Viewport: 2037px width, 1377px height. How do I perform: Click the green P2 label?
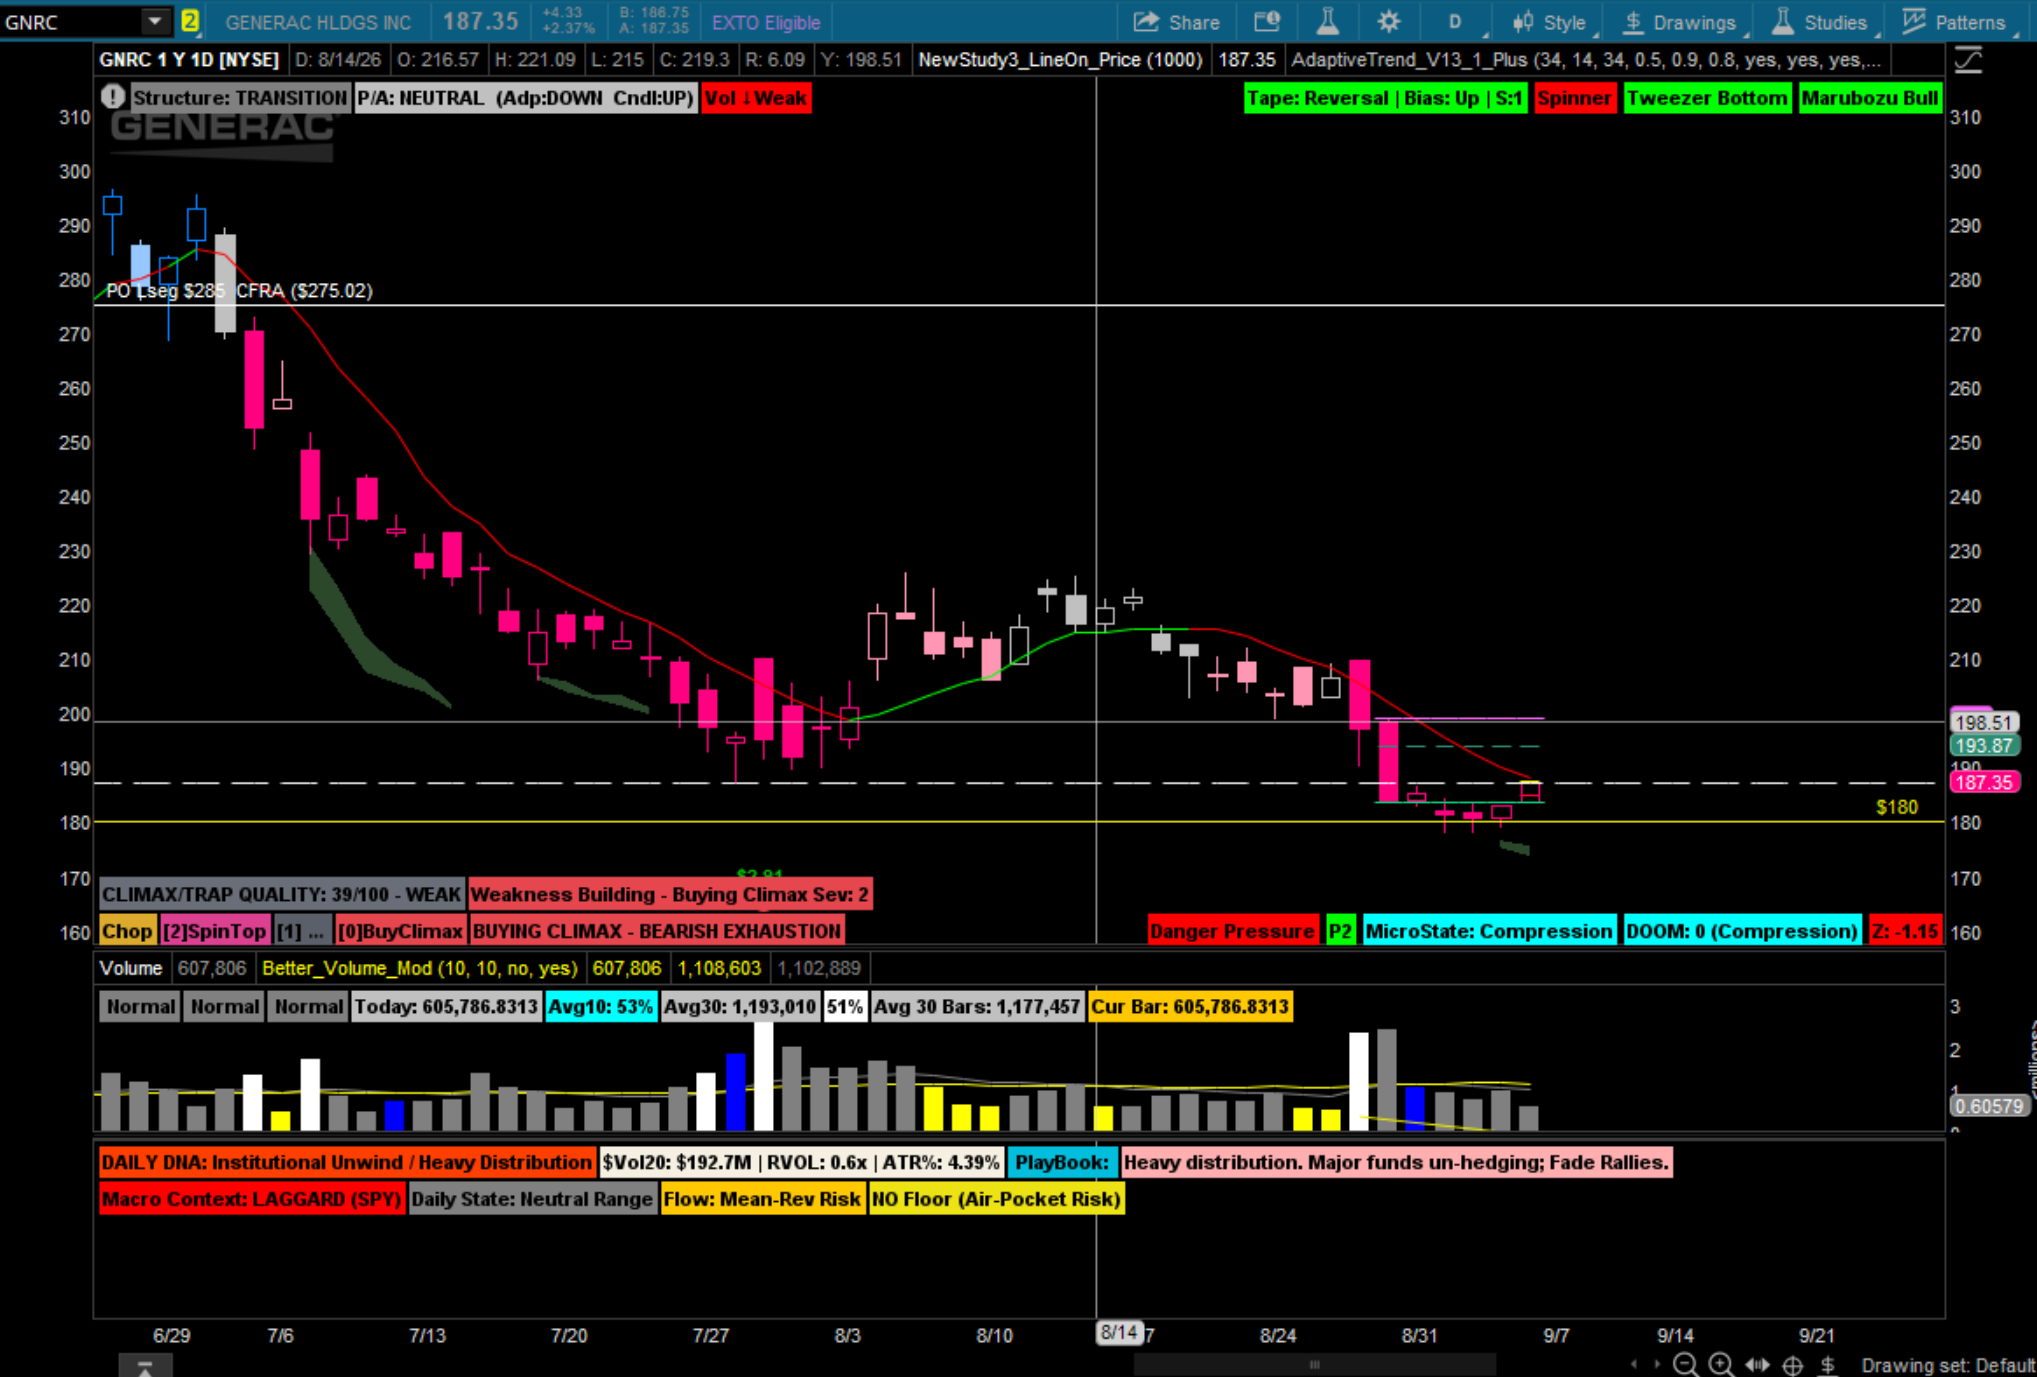point(1340,931)
